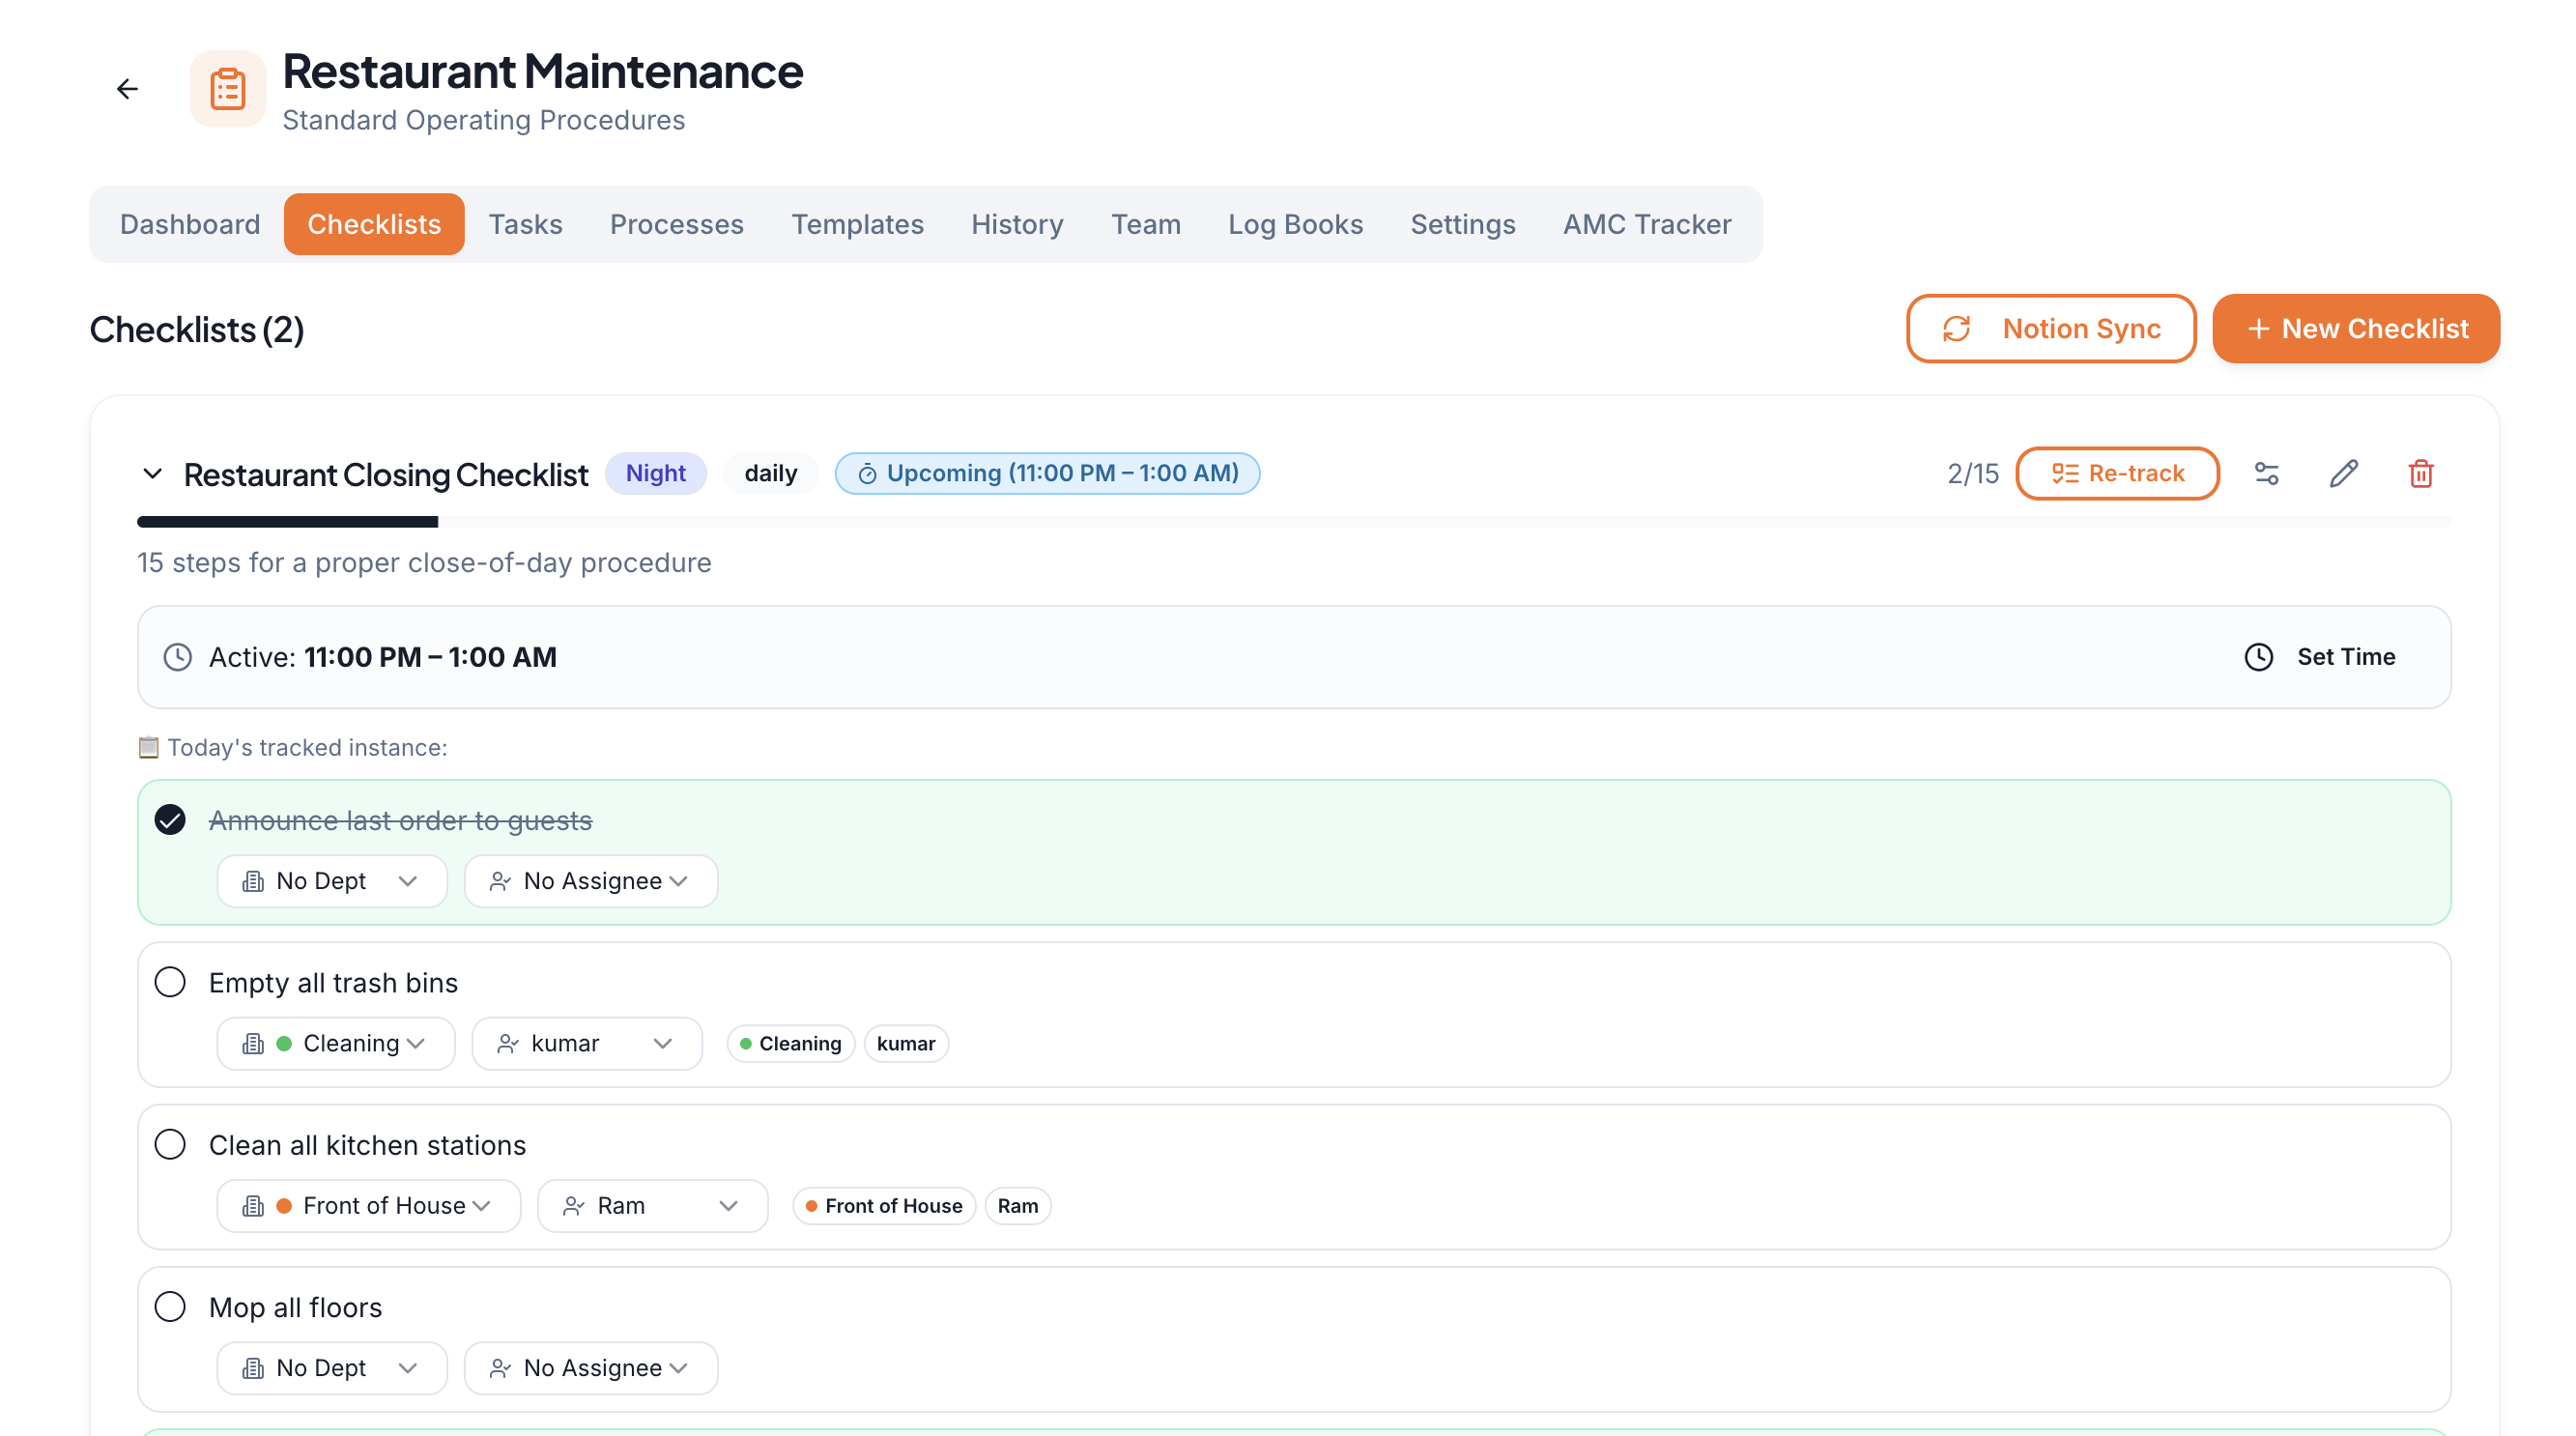Switch to the Dashboard tab
Screen dimensions: 2576x1436
(x=190, y=224)
